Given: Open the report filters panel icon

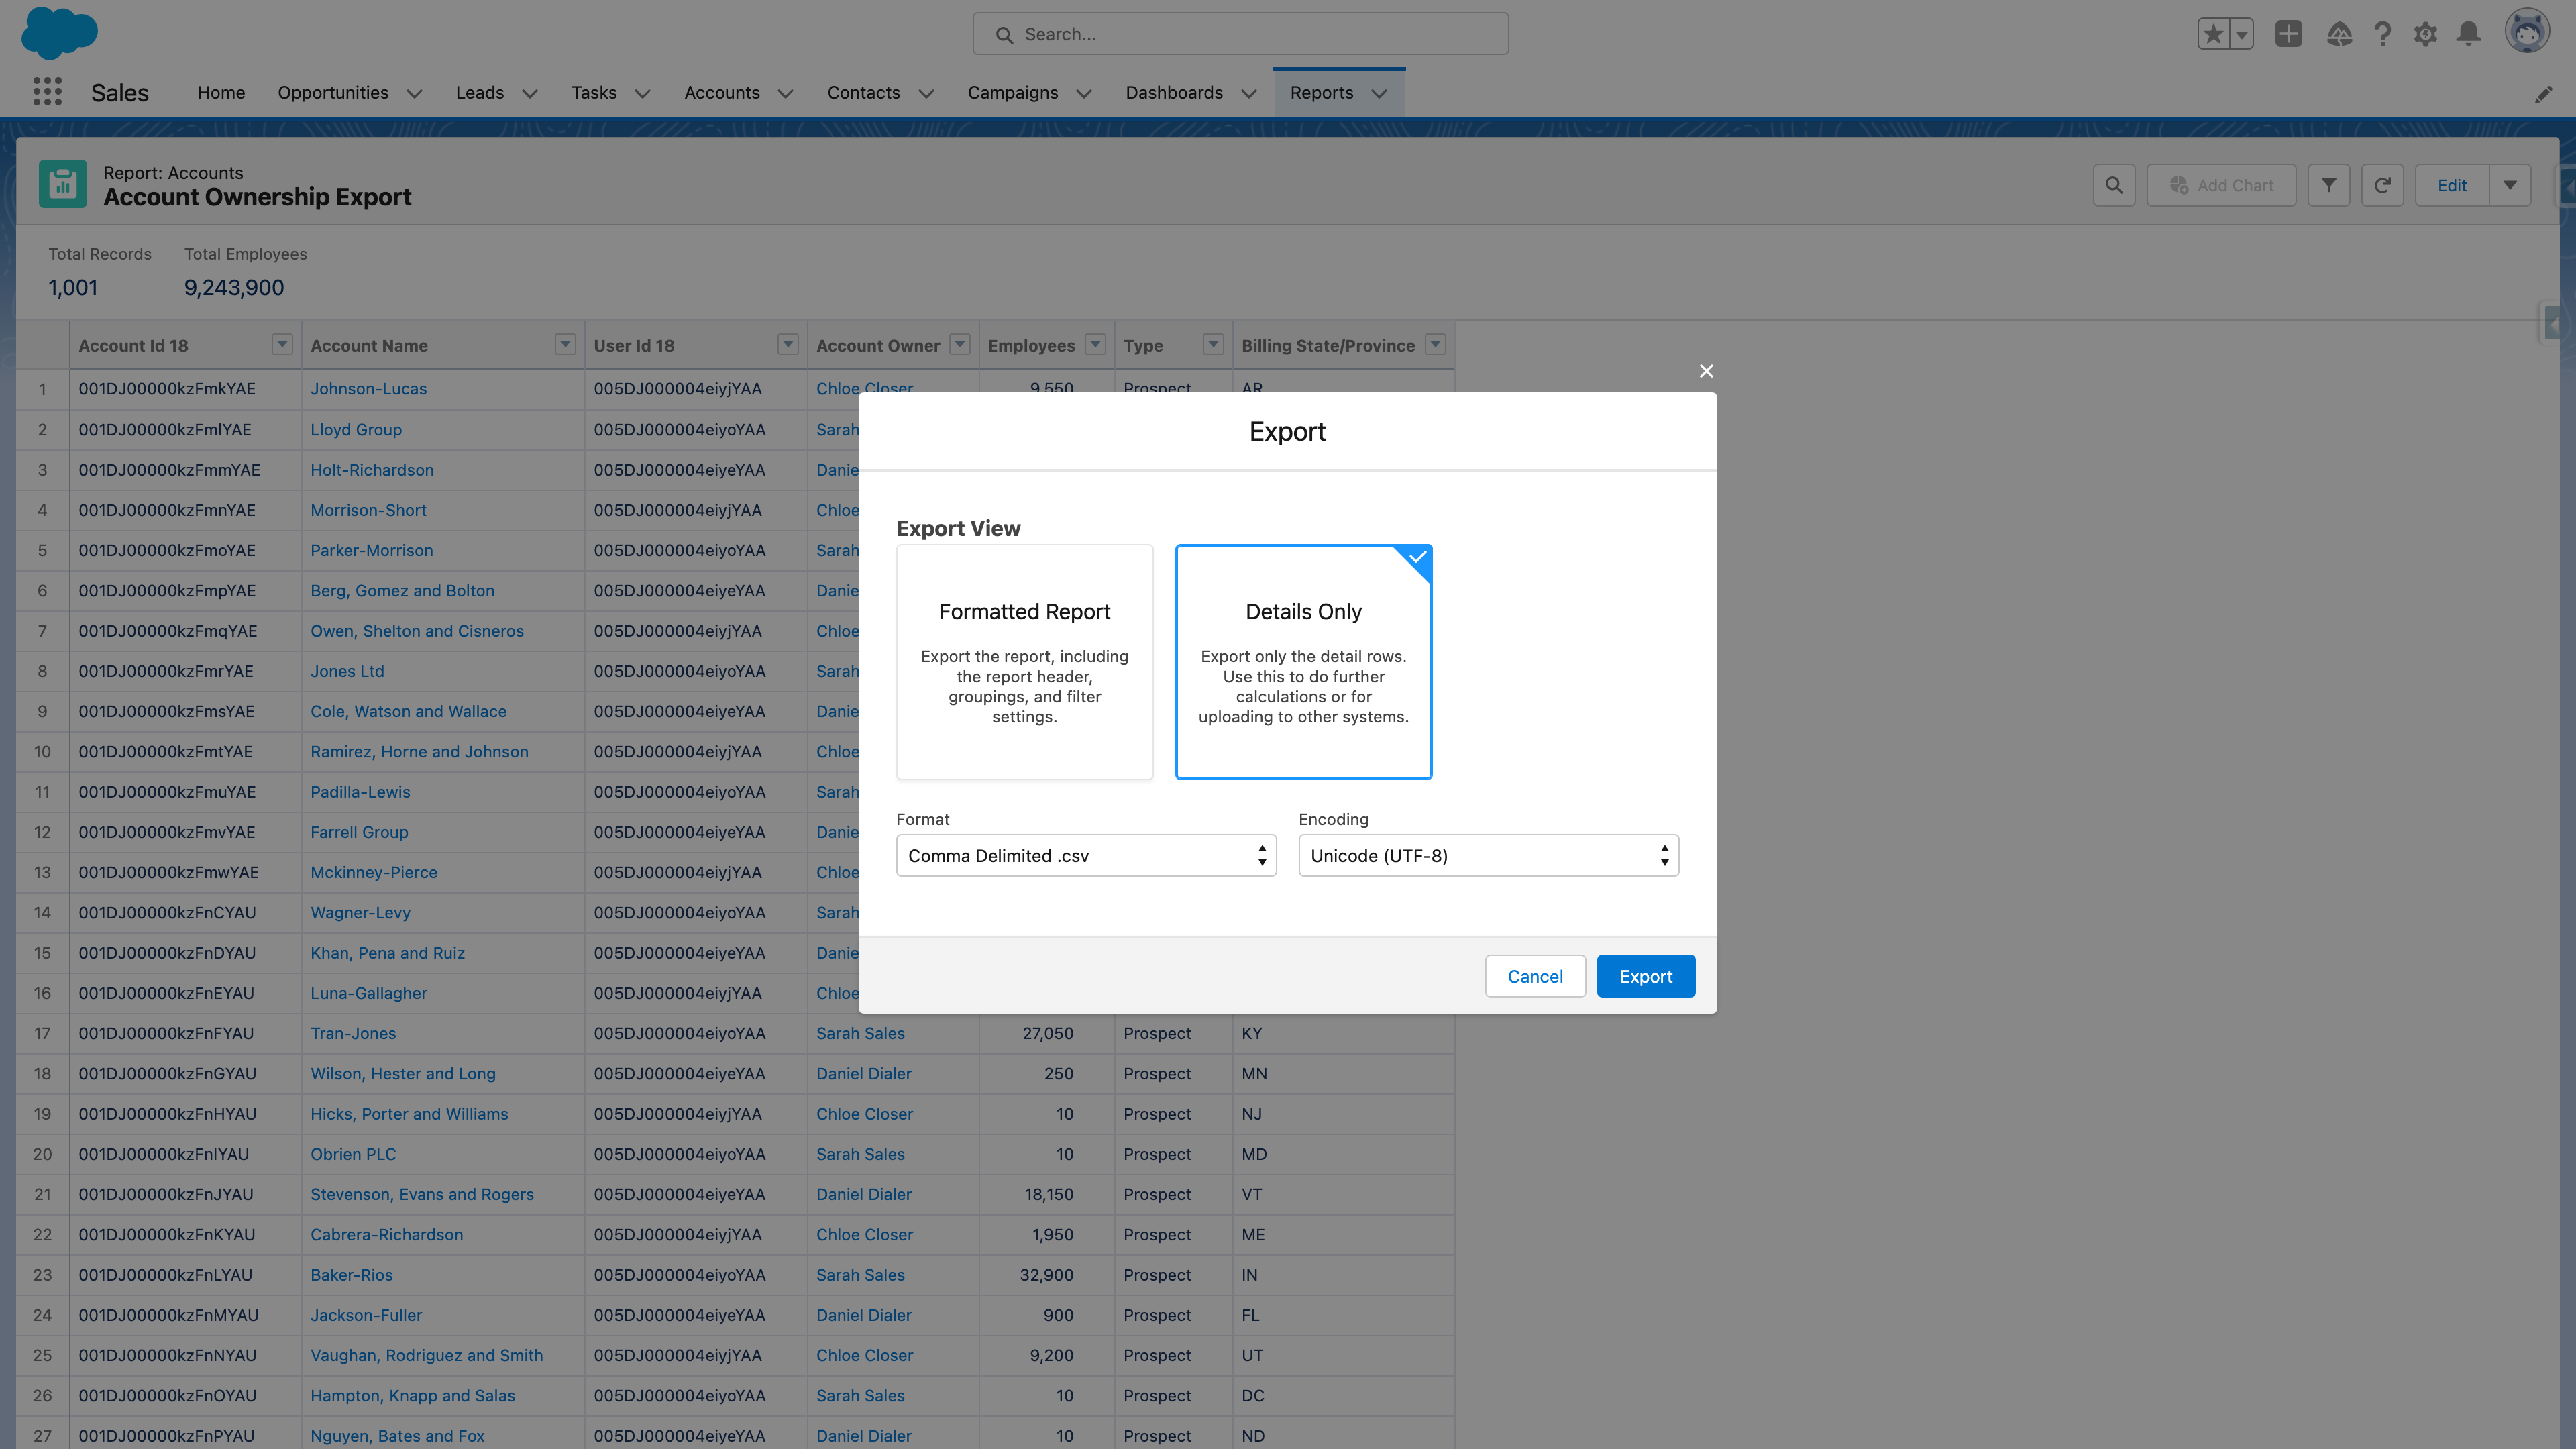Looking at the screenshot, I should [x=2329, y=184].
